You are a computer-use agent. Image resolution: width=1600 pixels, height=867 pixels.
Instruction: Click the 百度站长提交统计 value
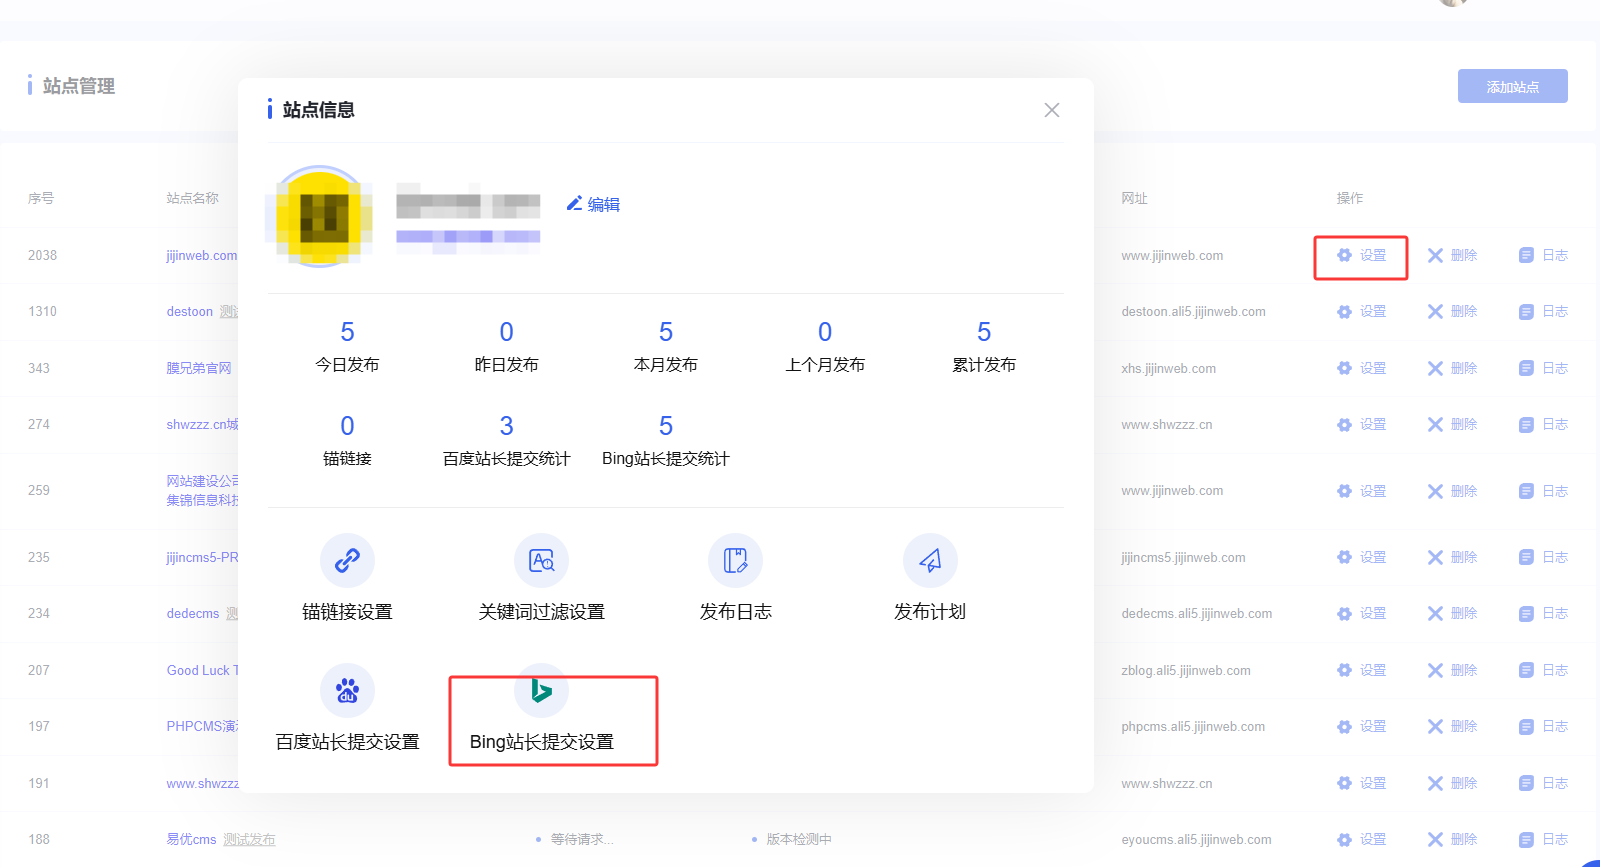click(506, 426)
